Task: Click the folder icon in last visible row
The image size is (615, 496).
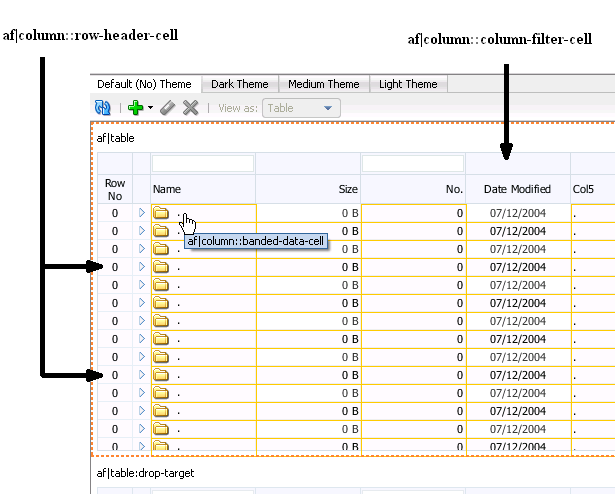Action: coord(161,446)
